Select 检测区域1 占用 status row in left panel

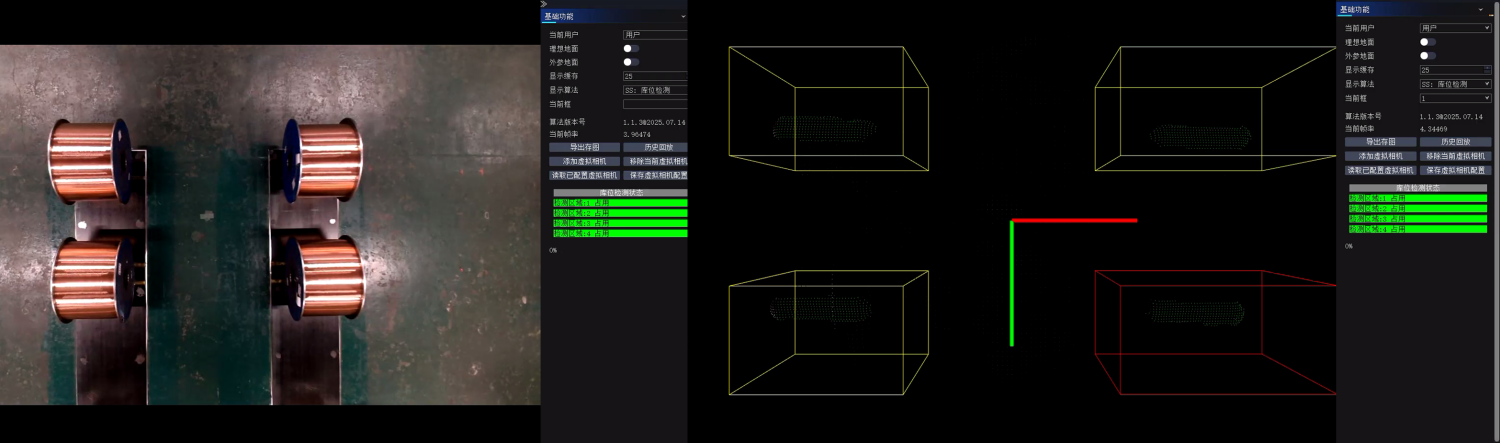tap(620, 203)
